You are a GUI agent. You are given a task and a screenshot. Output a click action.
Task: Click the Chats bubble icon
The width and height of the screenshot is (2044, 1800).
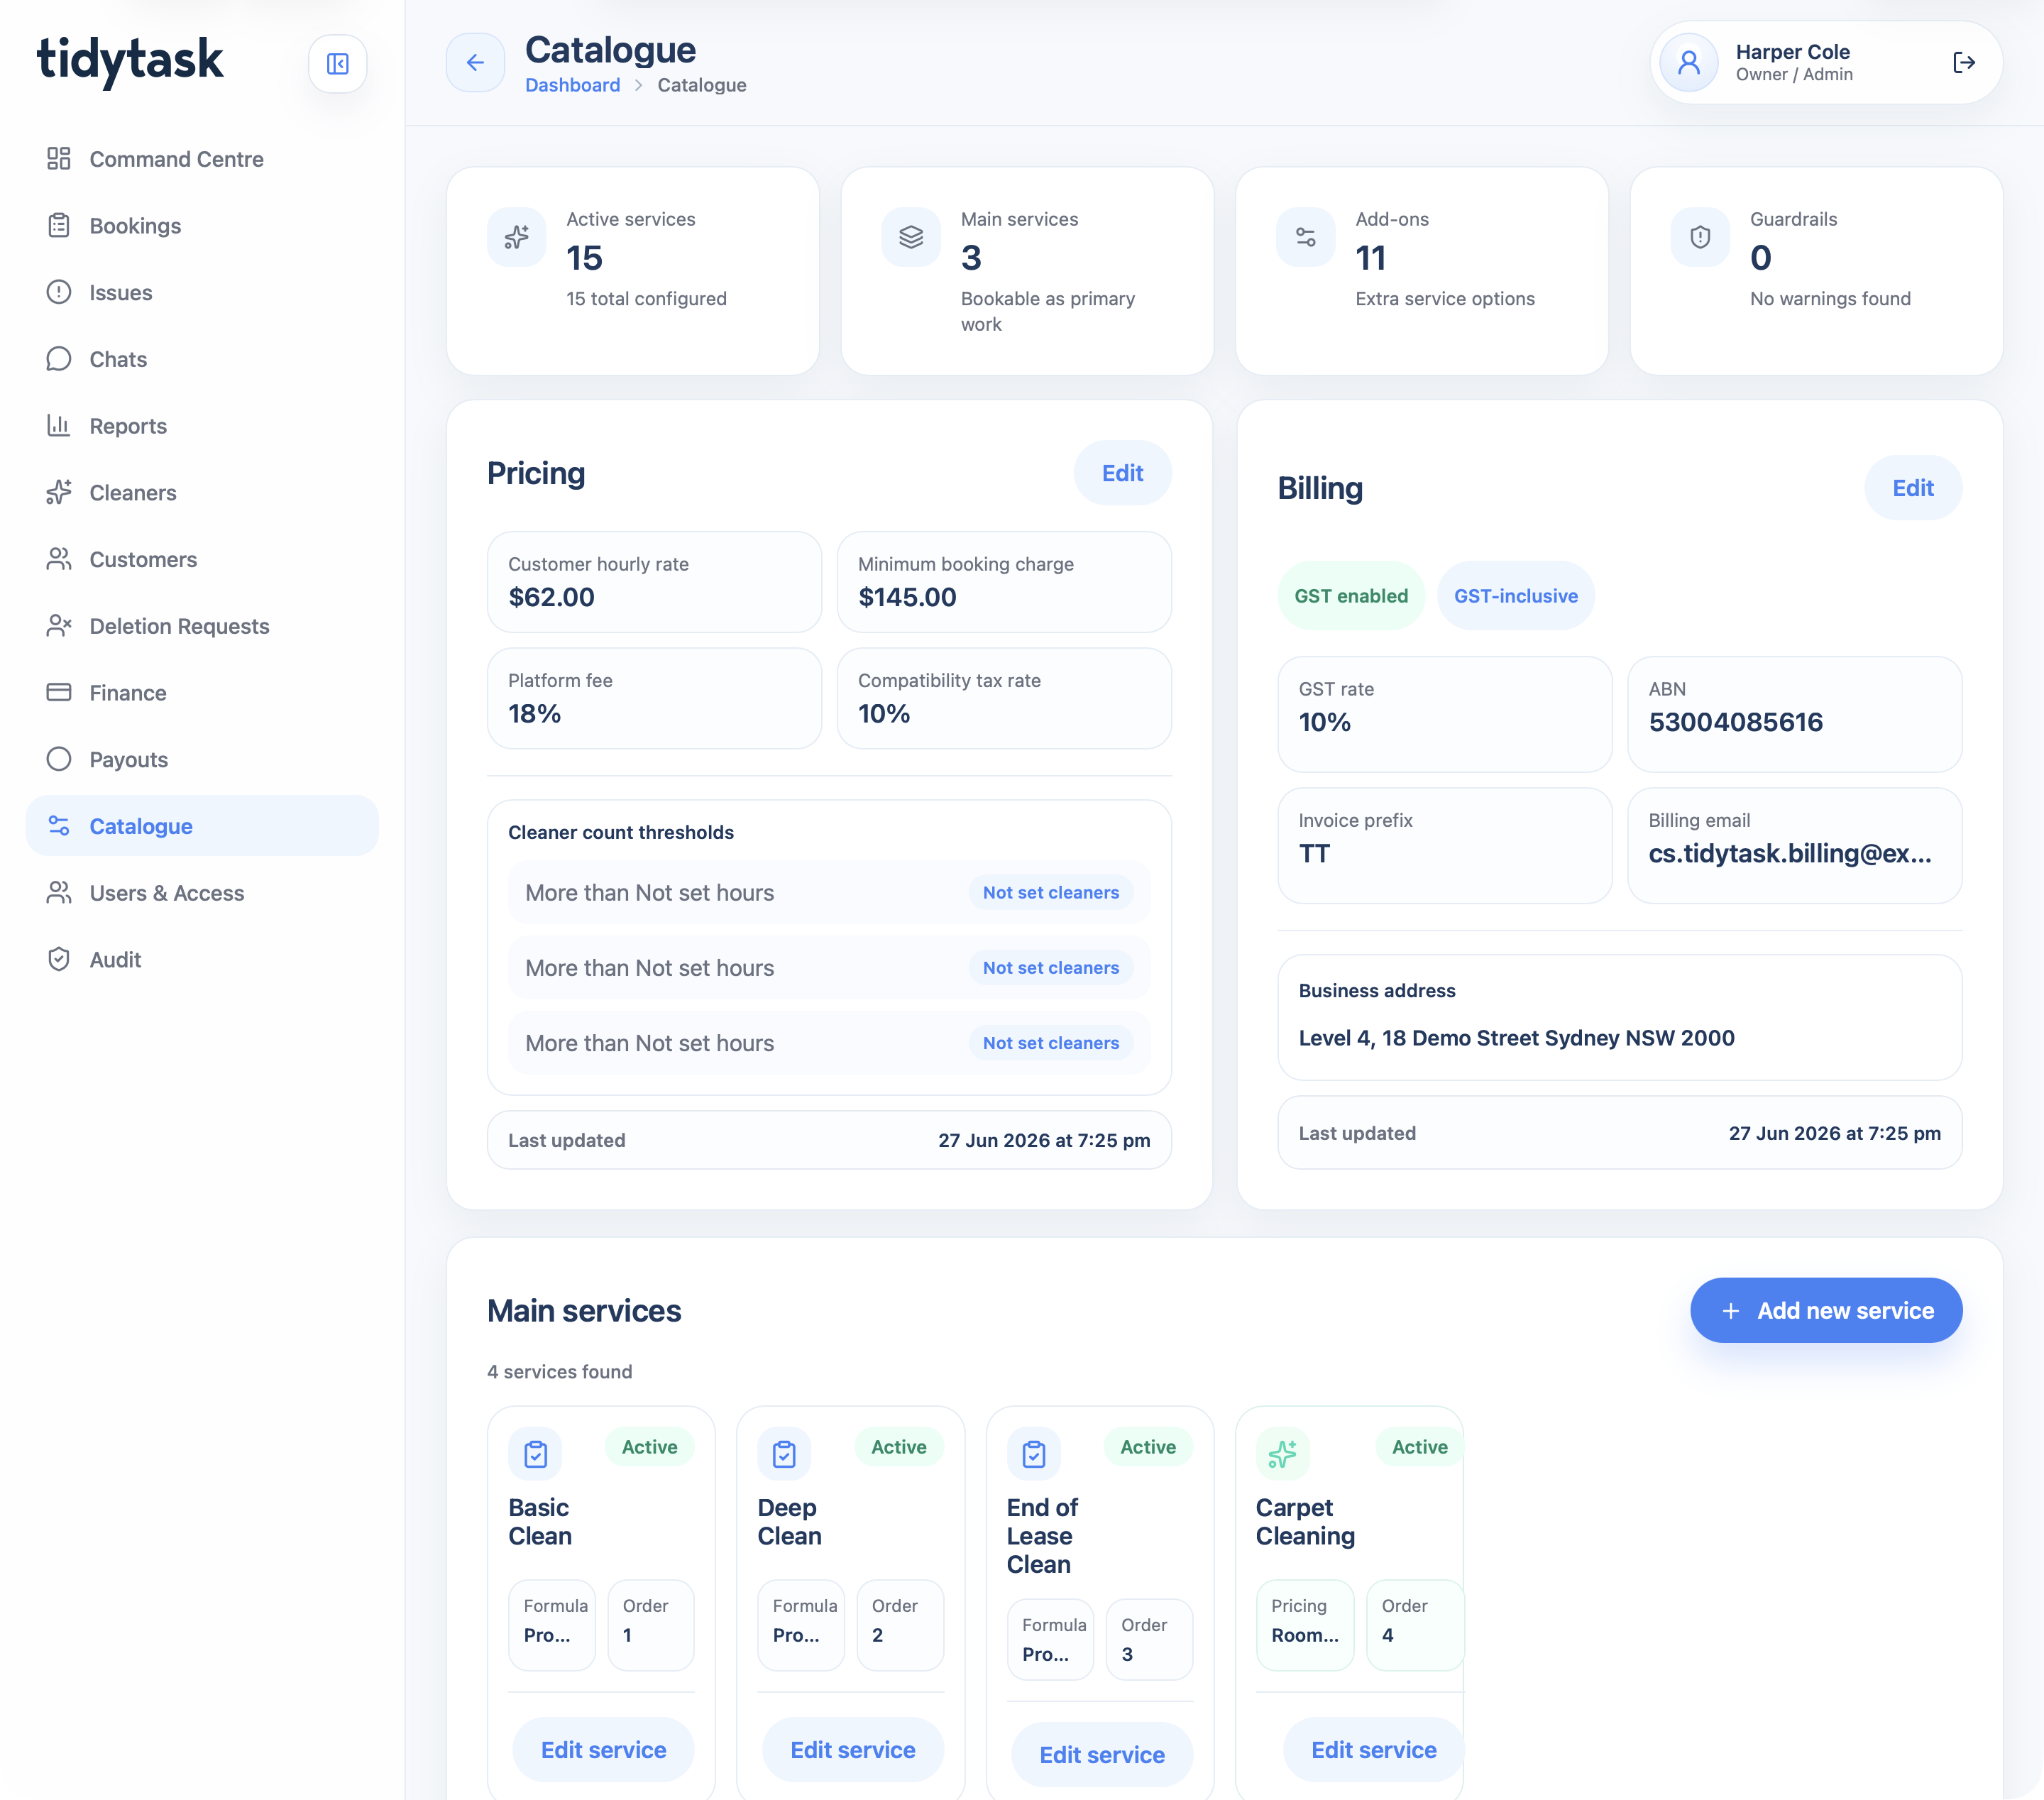point(59,359)
